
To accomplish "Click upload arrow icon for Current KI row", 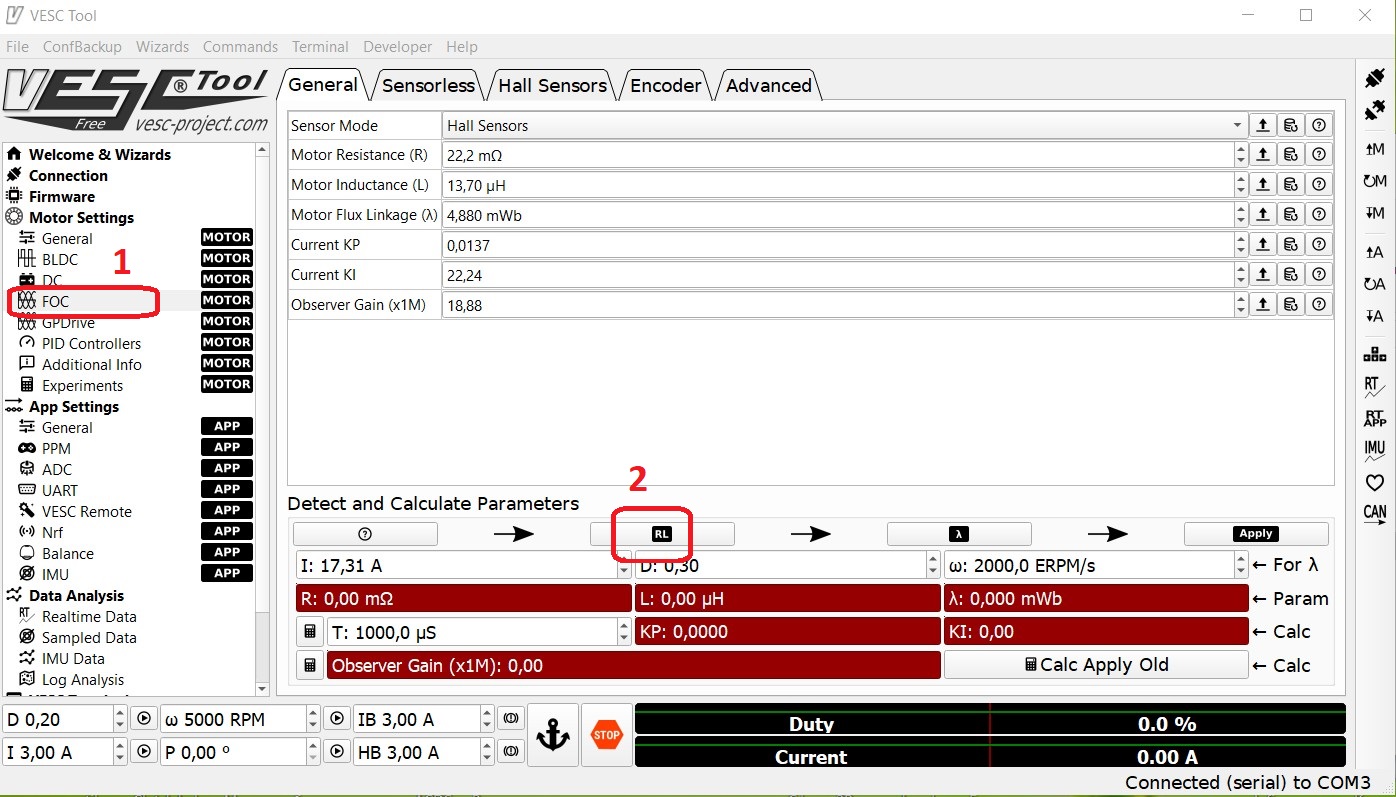I will click(1263, 275).
